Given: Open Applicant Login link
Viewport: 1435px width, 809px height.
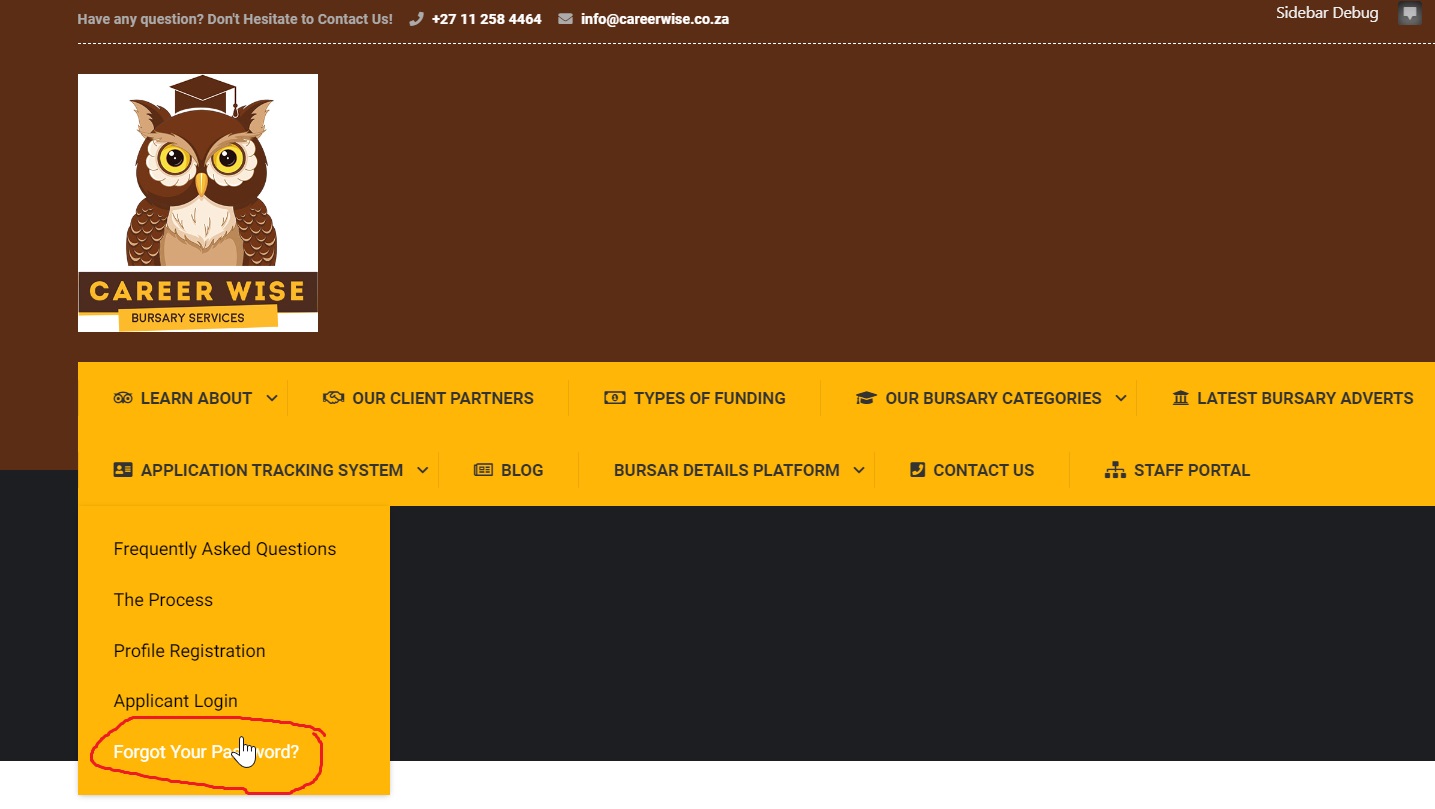Looking at the screenshot, I should tap(176, 701).
